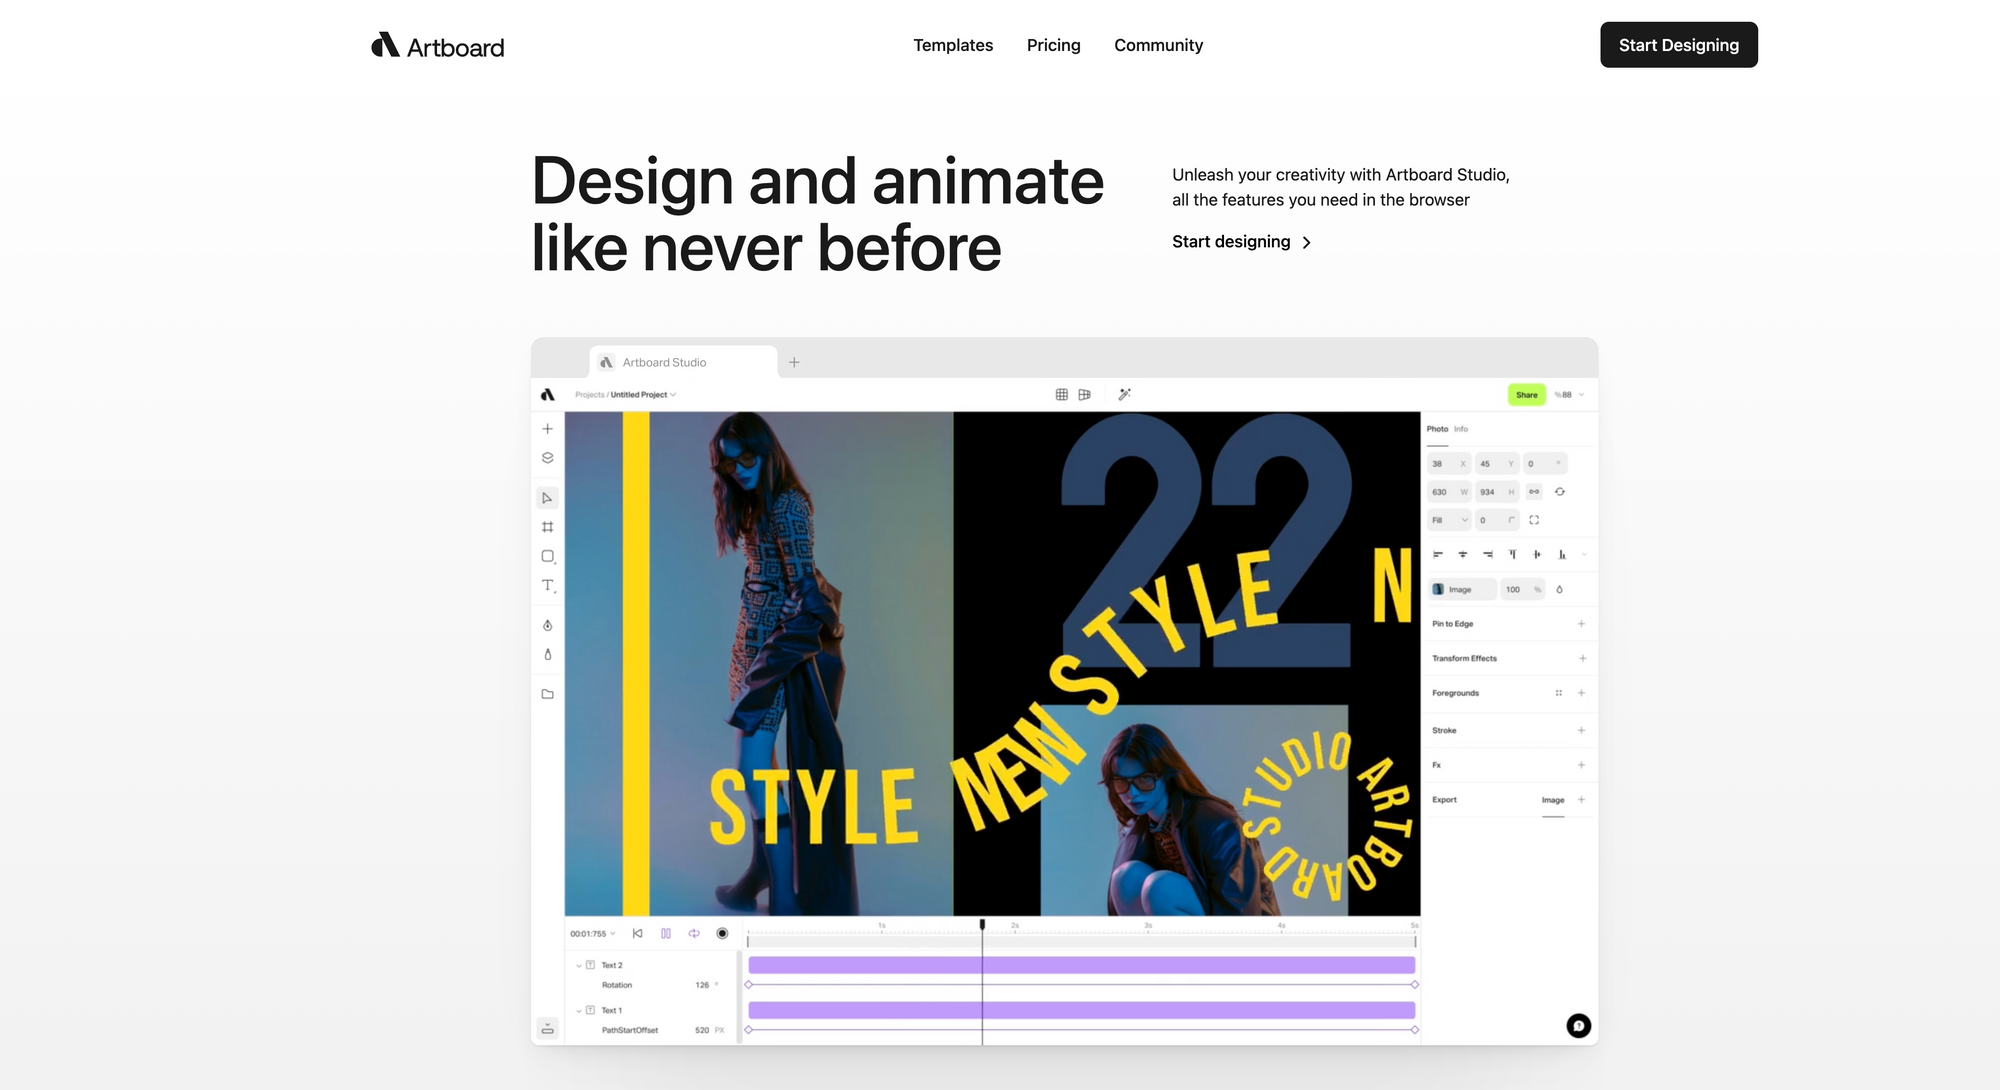Click the Community navigation menu item

1157,44
